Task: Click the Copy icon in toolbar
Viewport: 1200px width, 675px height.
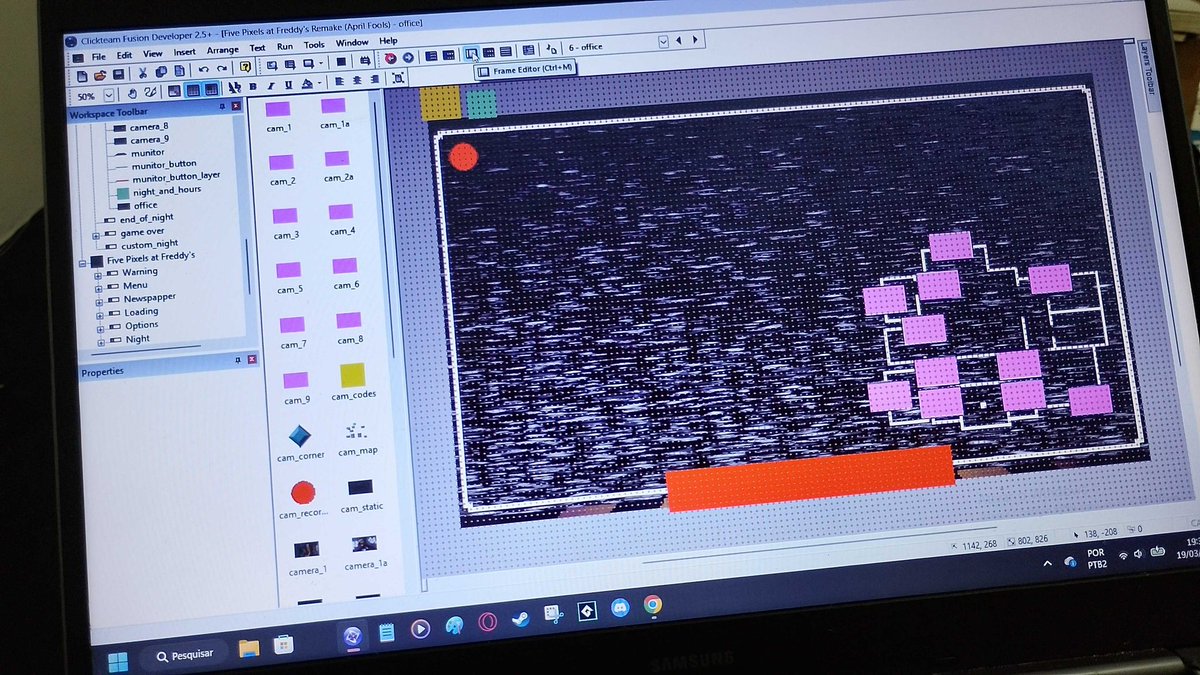Action: (161, 72)
